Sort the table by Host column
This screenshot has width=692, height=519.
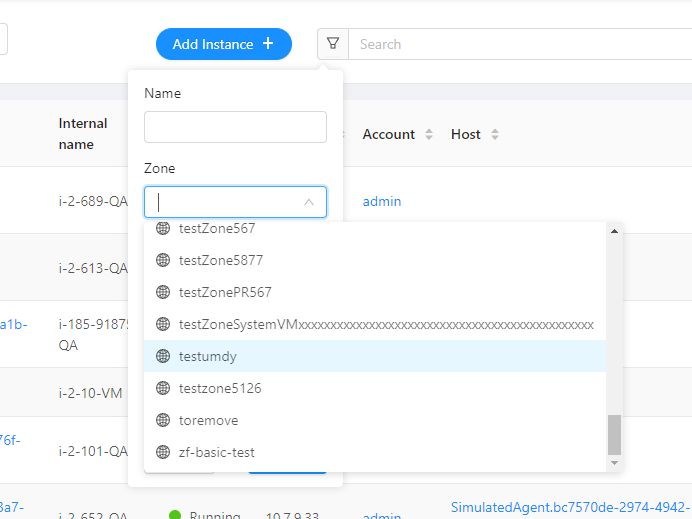[x=495, y=134]
